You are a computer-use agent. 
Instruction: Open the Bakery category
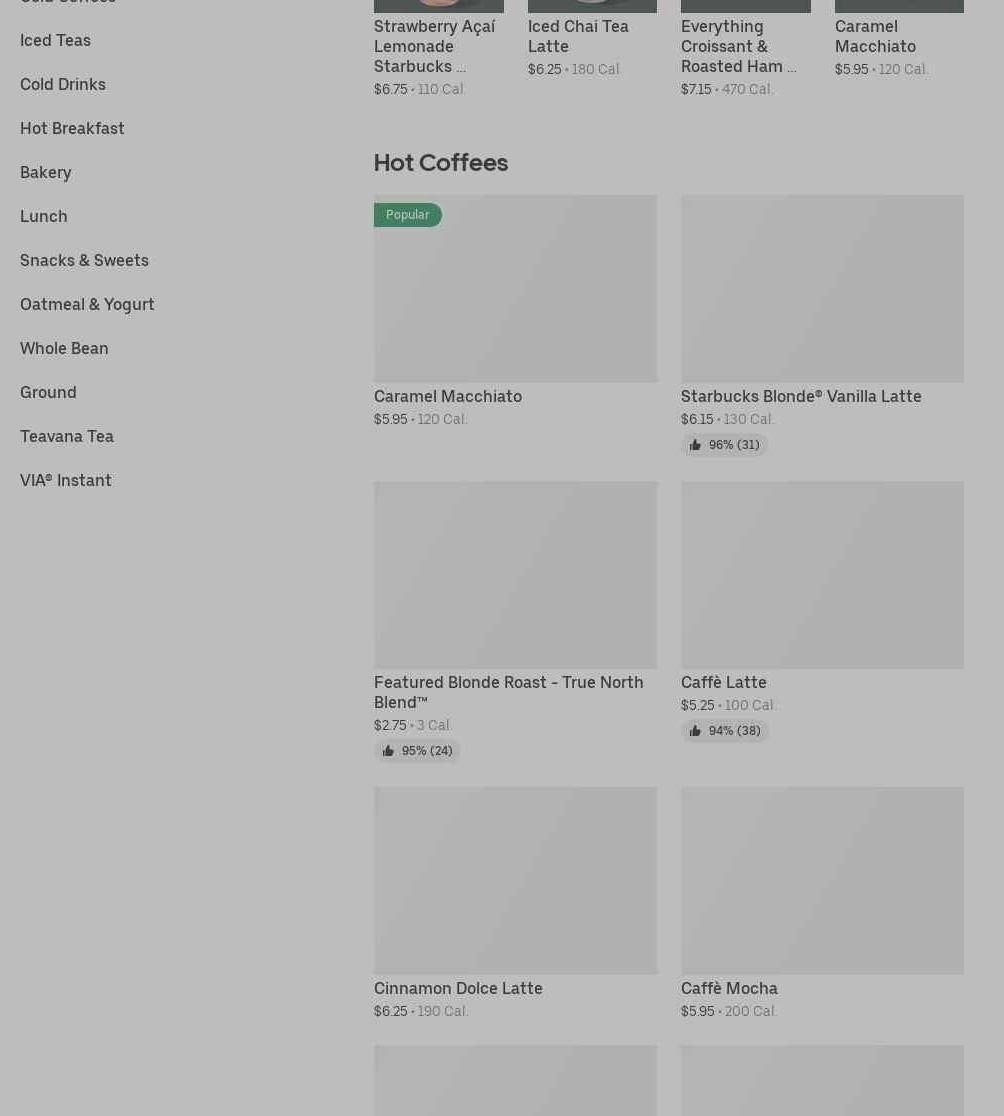click(46, 172)
